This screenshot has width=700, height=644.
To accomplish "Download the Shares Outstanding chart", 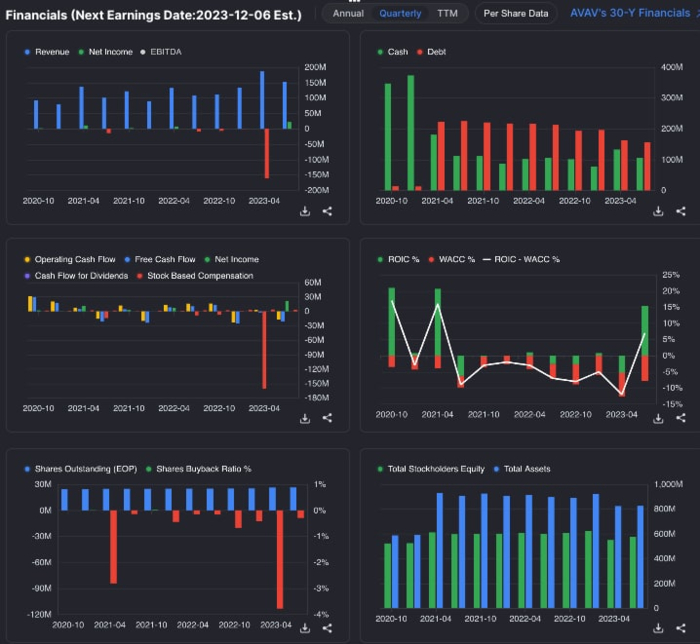I will click(x=304, y=628).
